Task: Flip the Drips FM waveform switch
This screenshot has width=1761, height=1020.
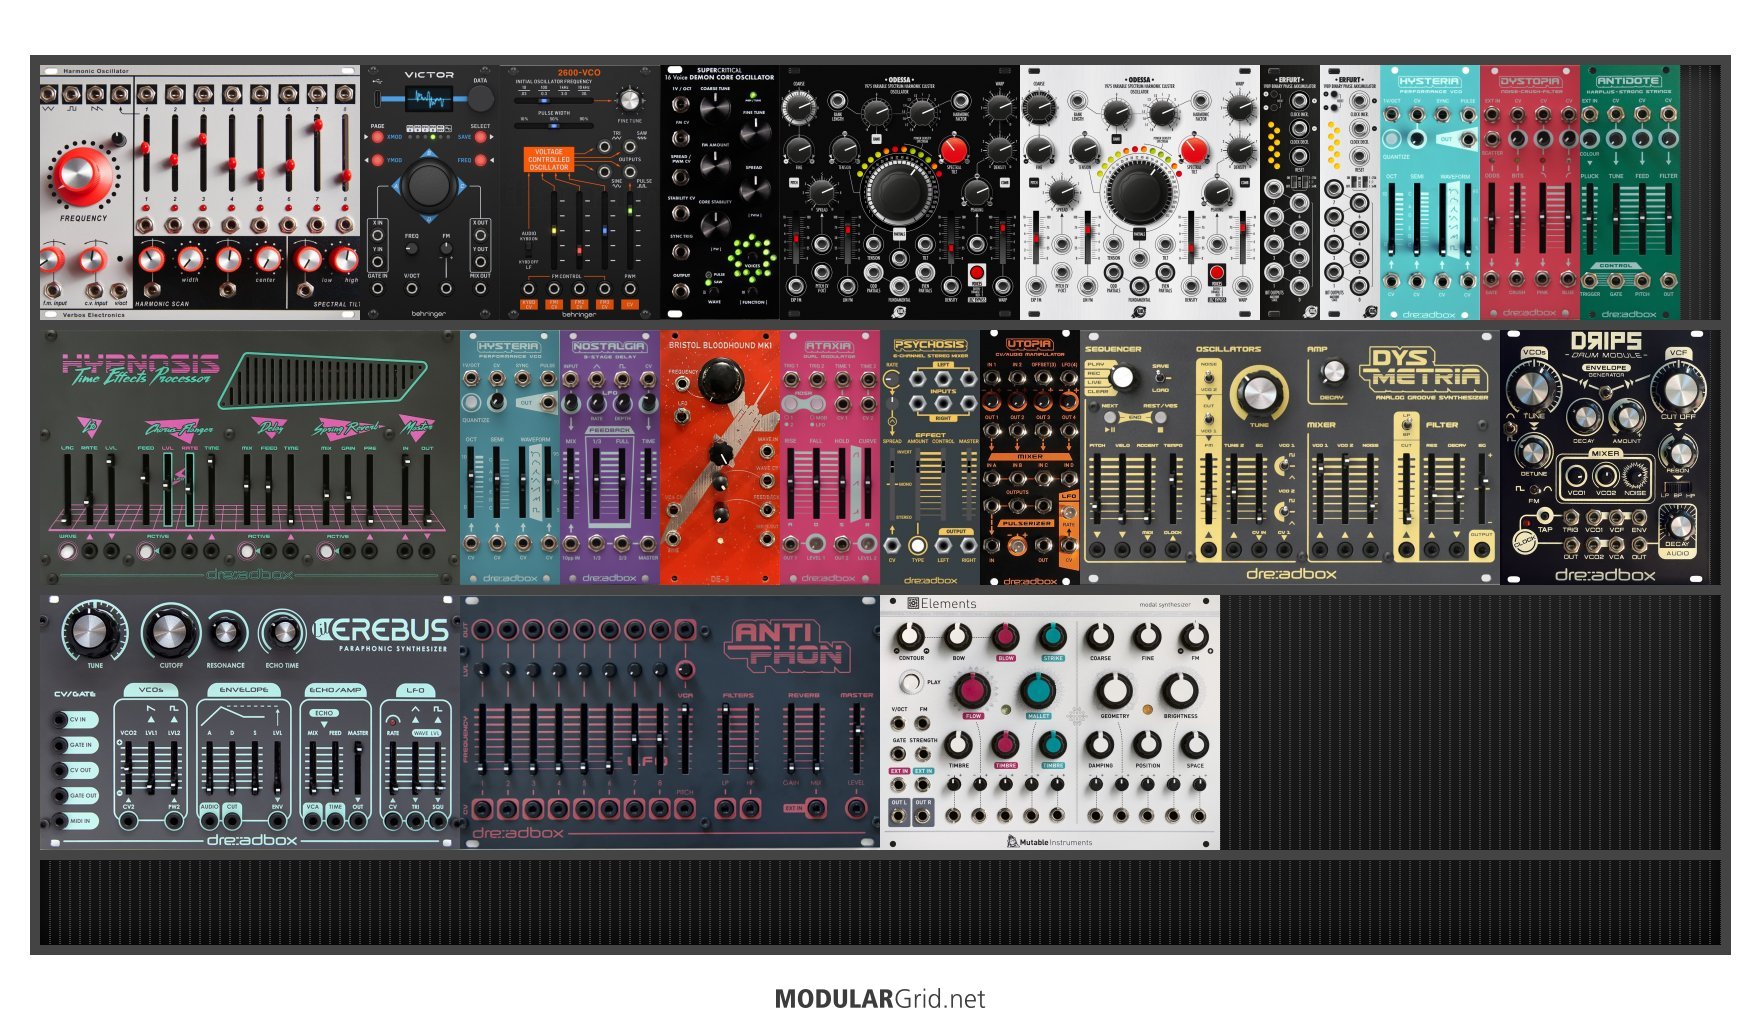Action: (1534, 489)
